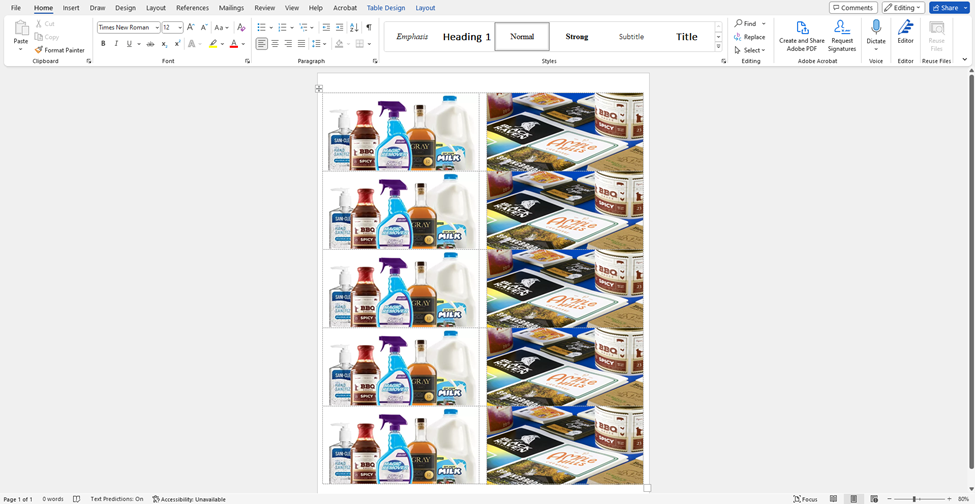Open the font name dropdown

(156, 27)
